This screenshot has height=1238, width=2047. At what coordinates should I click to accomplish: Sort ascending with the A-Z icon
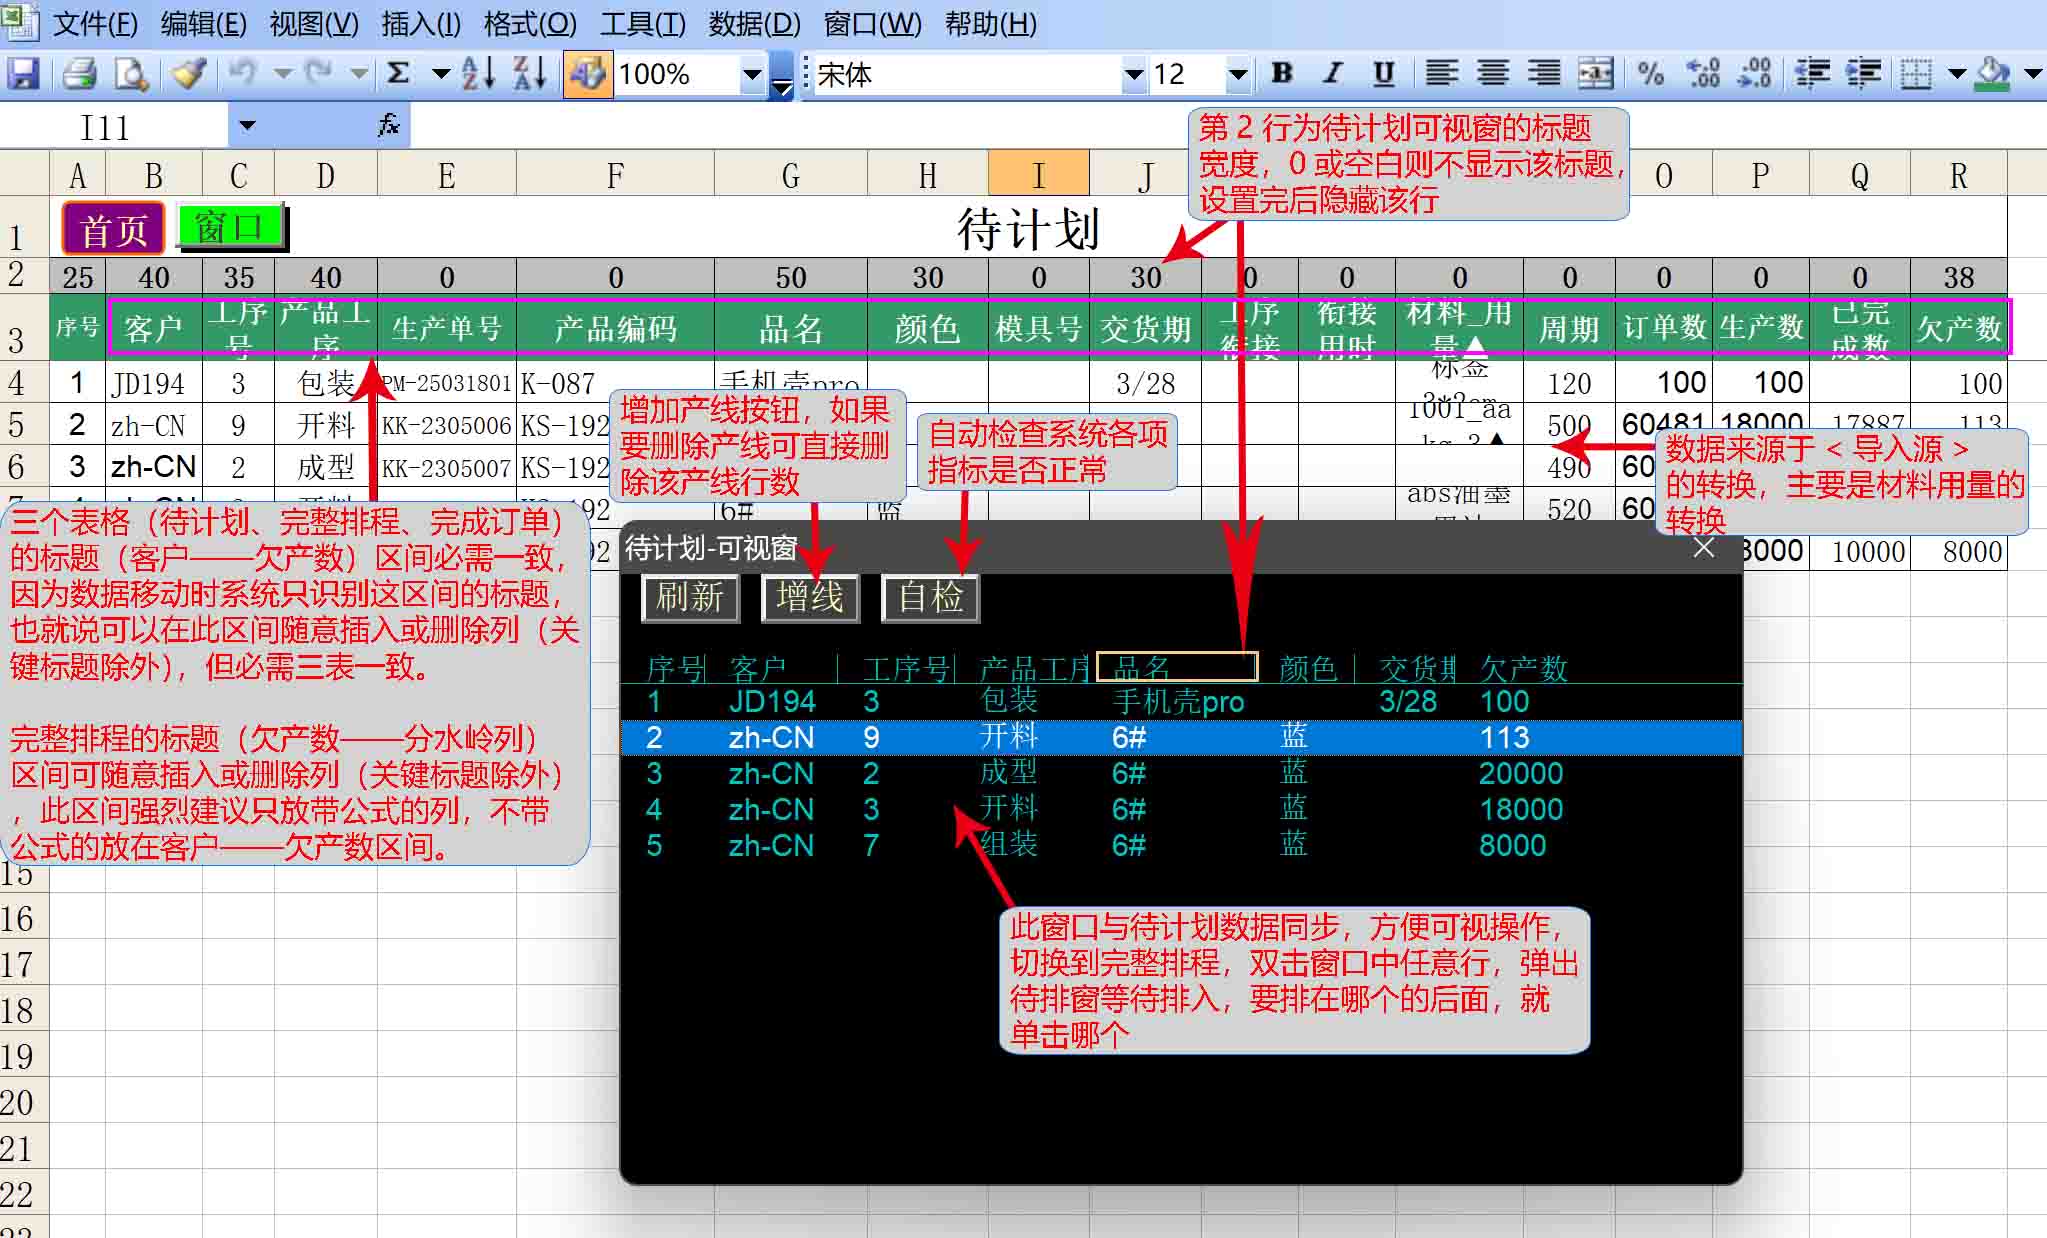click(478, 73)
